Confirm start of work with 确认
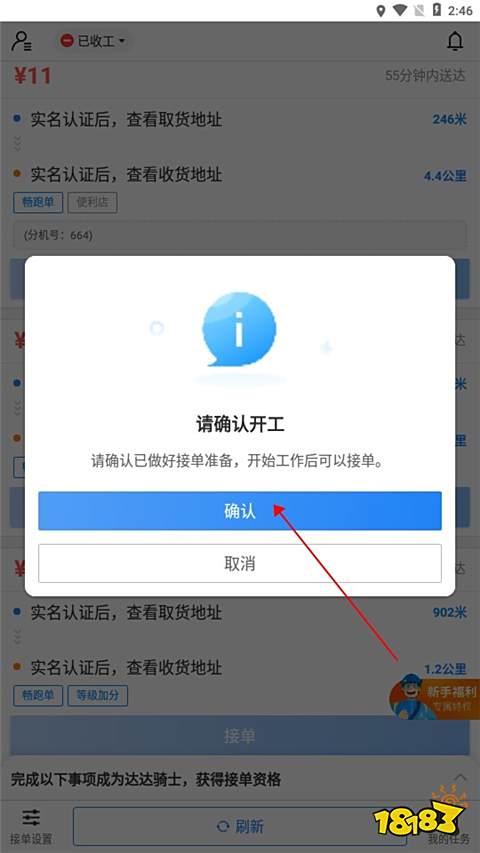This screenshot has width=480, height=853. point(239,511)
